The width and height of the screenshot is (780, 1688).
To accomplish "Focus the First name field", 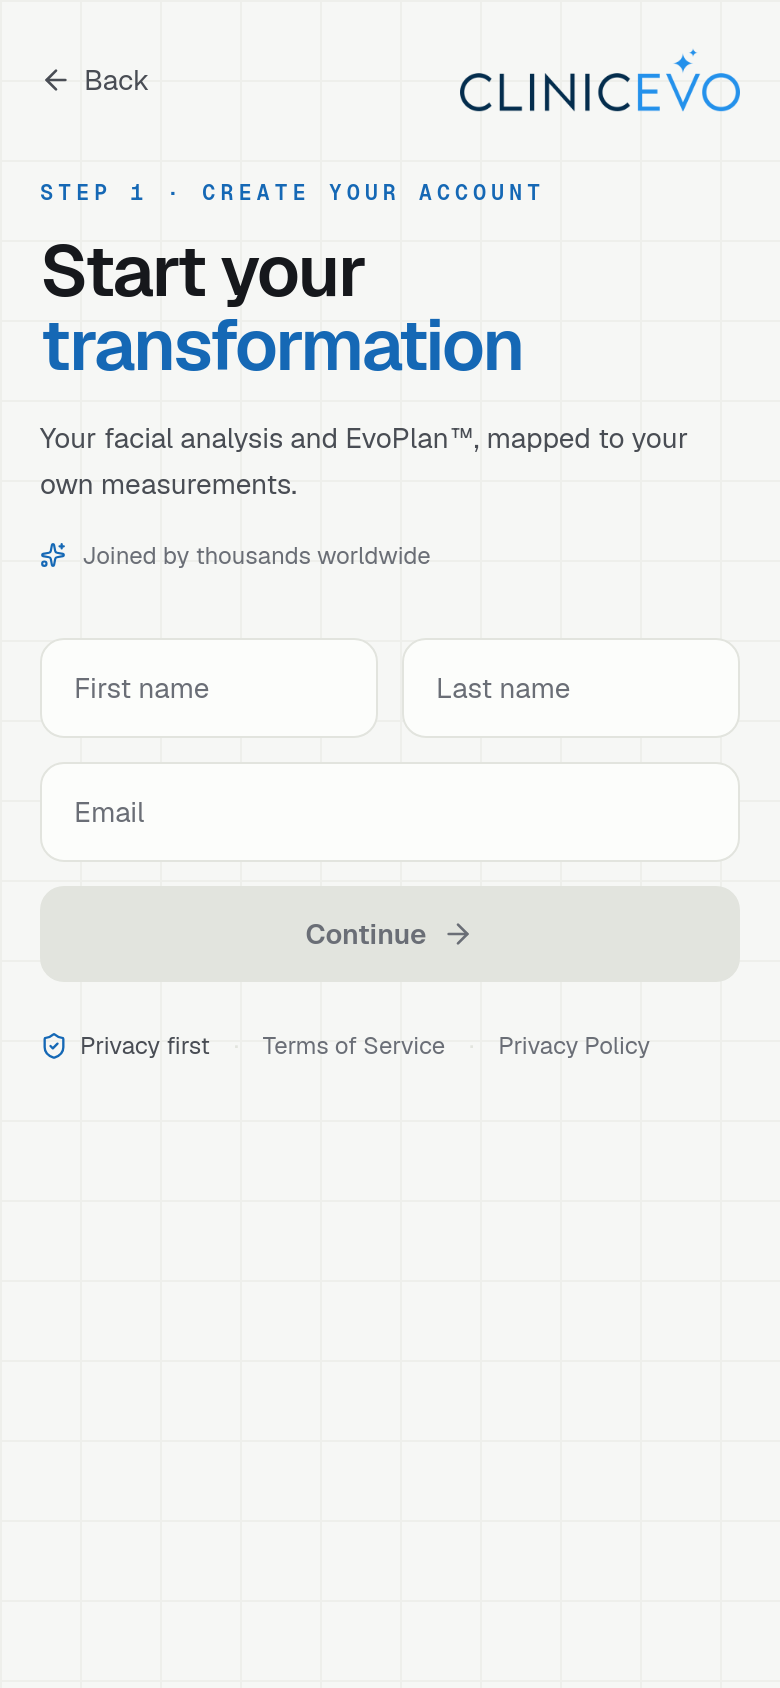I will pos(209,688).
